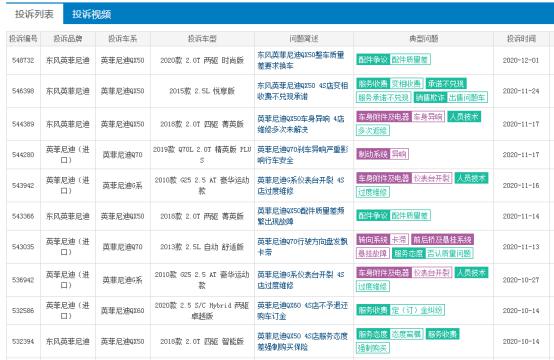Click the 销售欺诈 tag

[430, 98]
